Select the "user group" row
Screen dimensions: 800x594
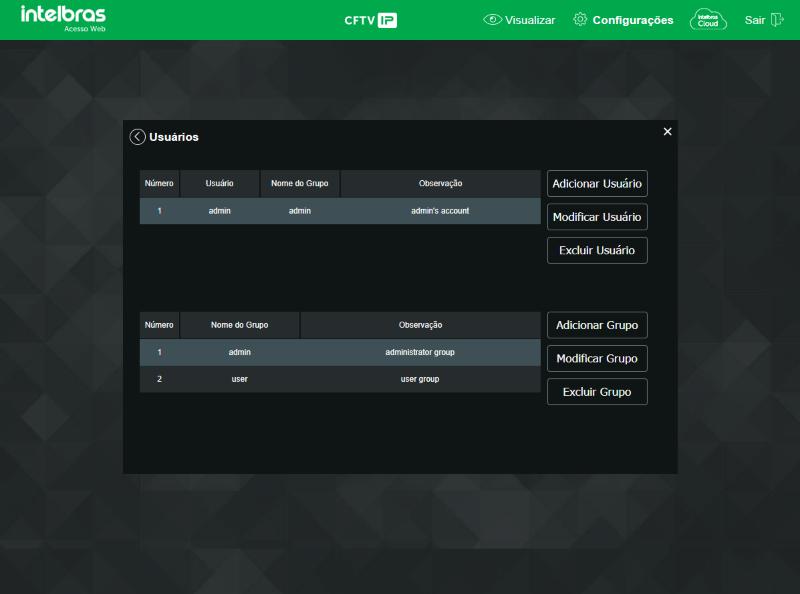coord(340,379)
